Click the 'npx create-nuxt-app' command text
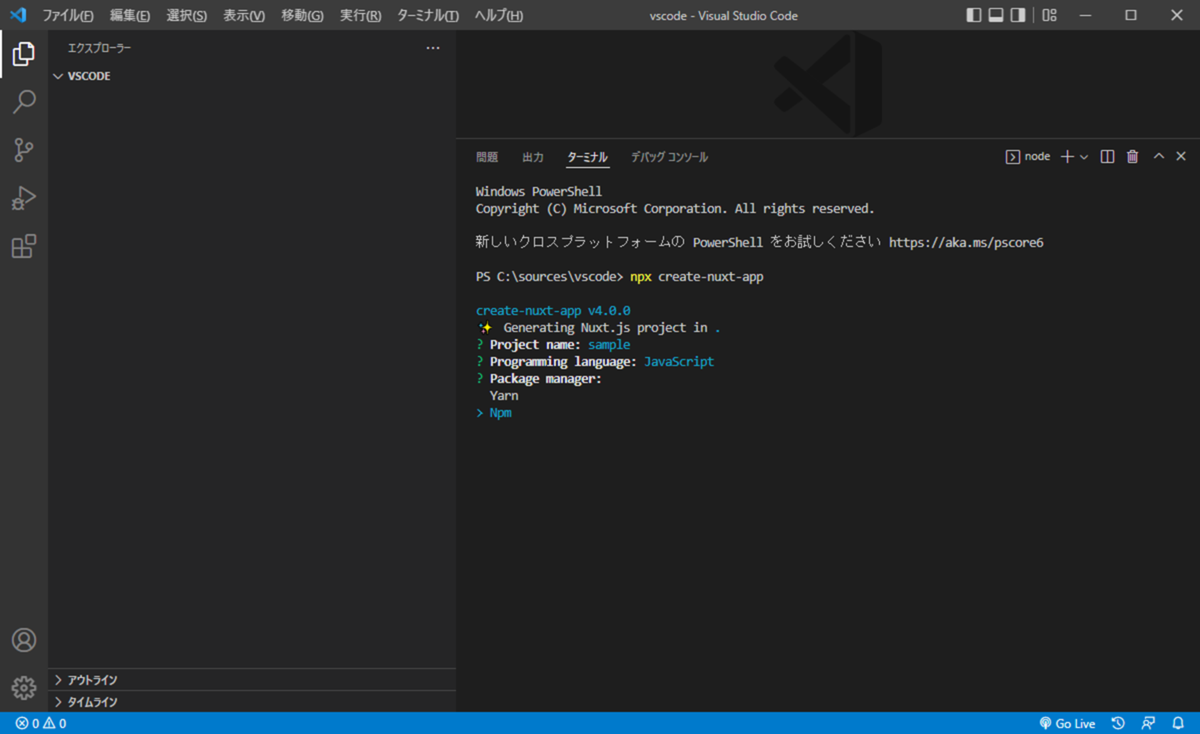Image resolution: width=1200 pixels, height=734 pixels. (x=697, y=277)
